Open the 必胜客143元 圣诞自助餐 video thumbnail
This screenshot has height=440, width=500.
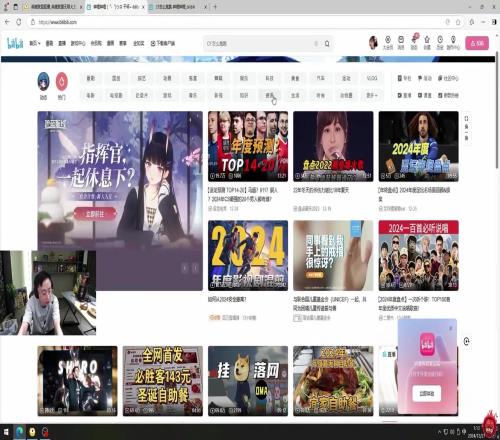pos(163,381)
